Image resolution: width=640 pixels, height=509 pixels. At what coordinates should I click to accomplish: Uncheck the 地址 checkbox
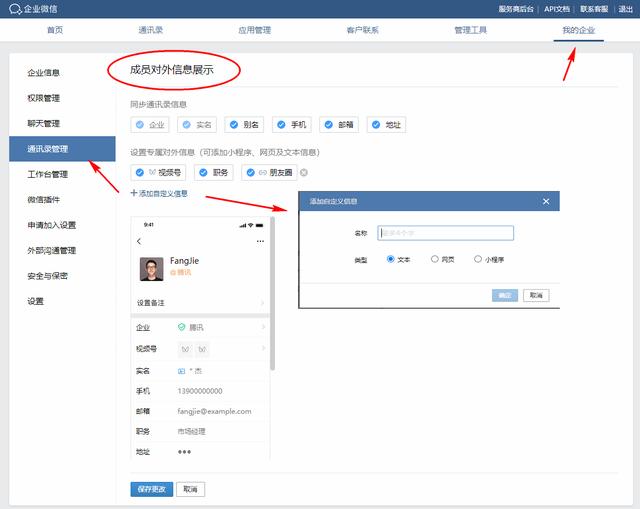pyautogui.click(x=376, y=124)
